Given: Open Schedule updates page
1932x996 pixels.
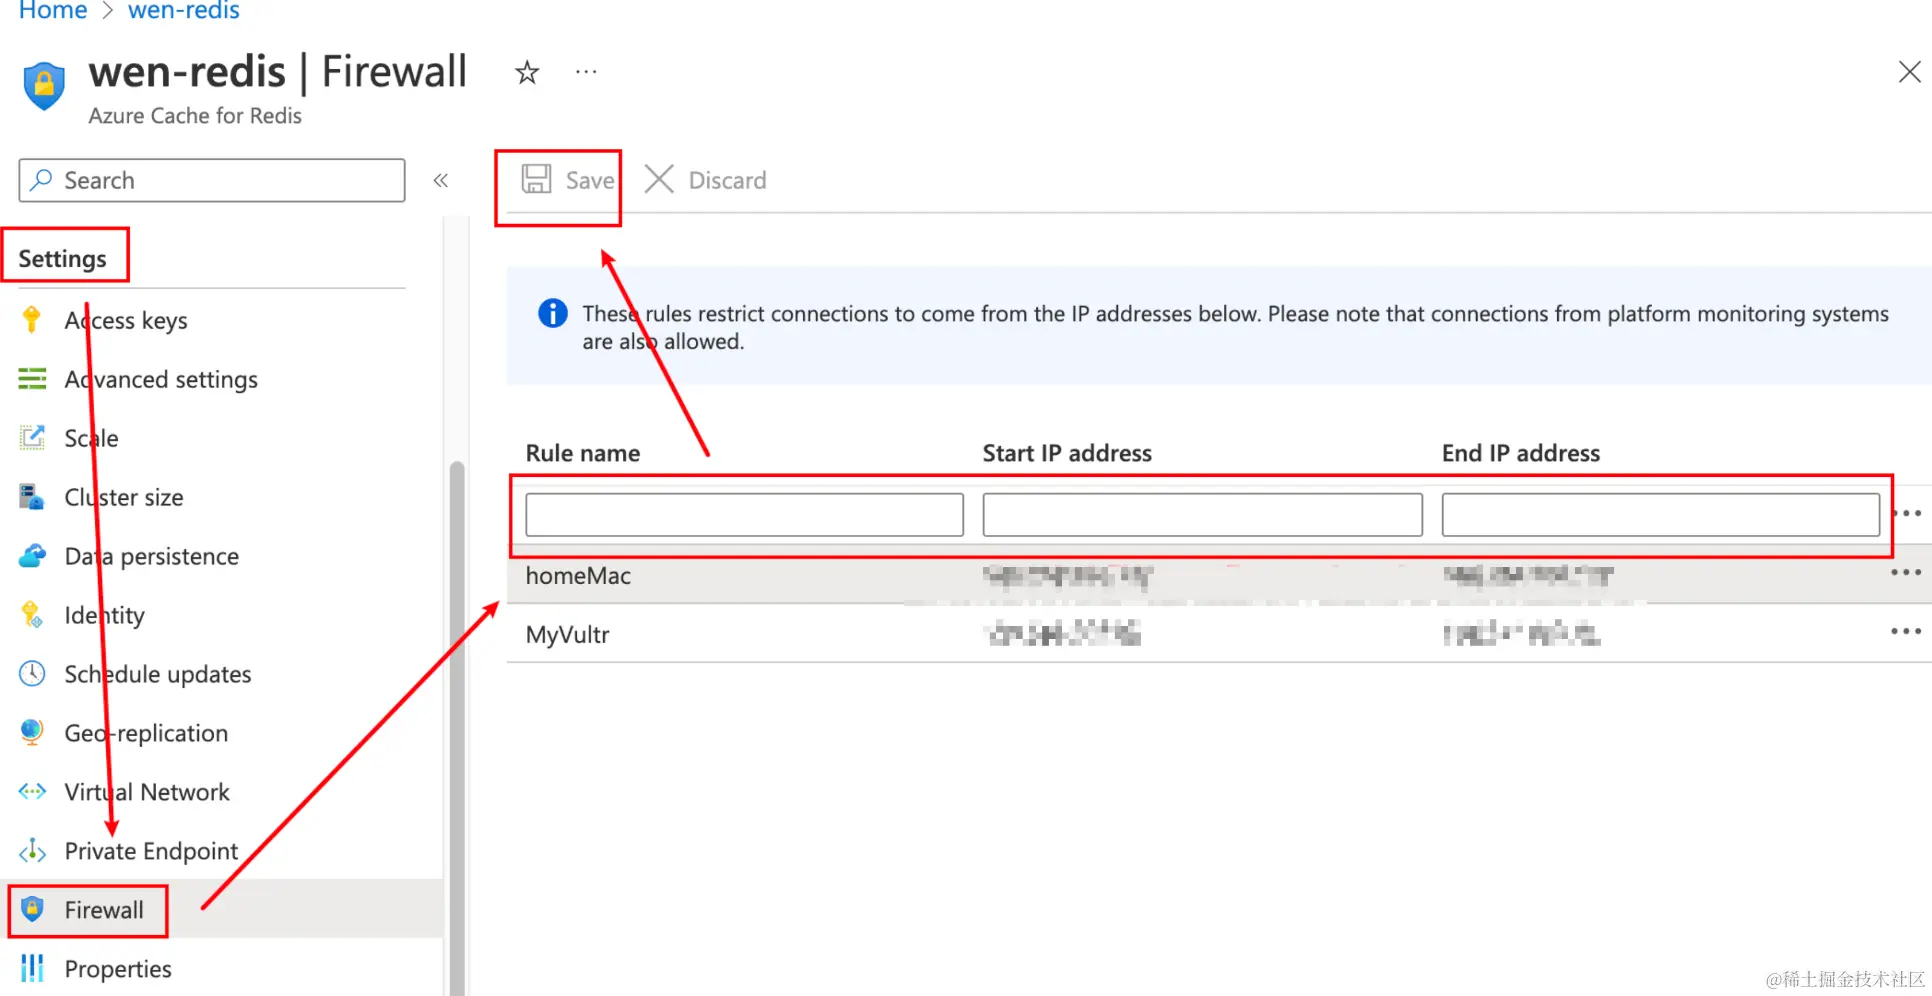Looking at the screenshot, I should pos(158,674).
